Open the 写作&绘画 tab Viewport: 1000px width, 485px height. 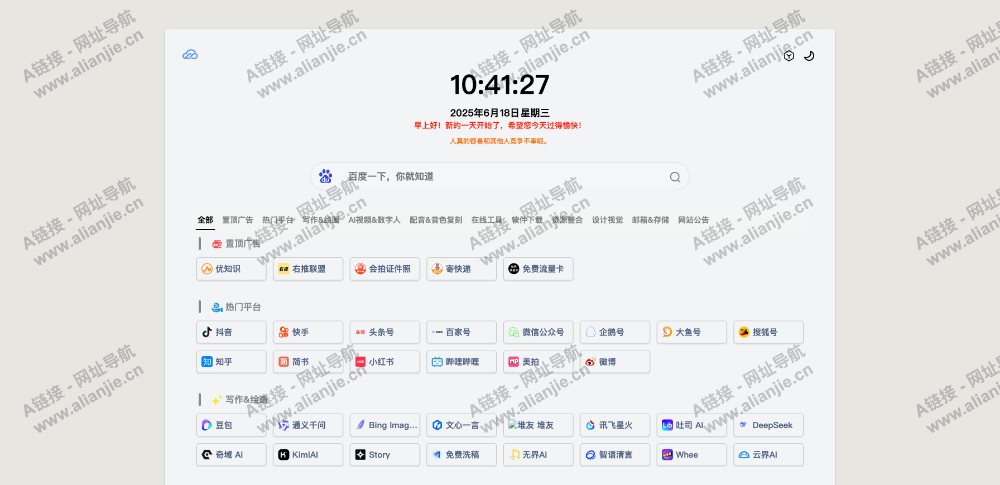(x=321, y=220)
